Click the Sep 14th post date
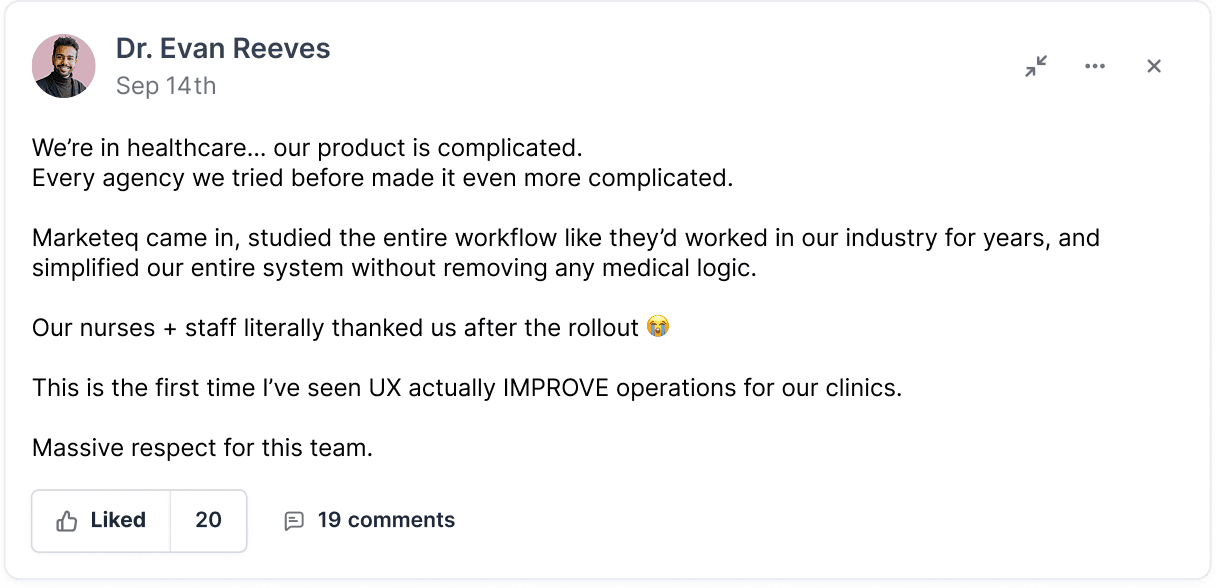The width and height of the screenshot is (1216, 588). [166, 86]
